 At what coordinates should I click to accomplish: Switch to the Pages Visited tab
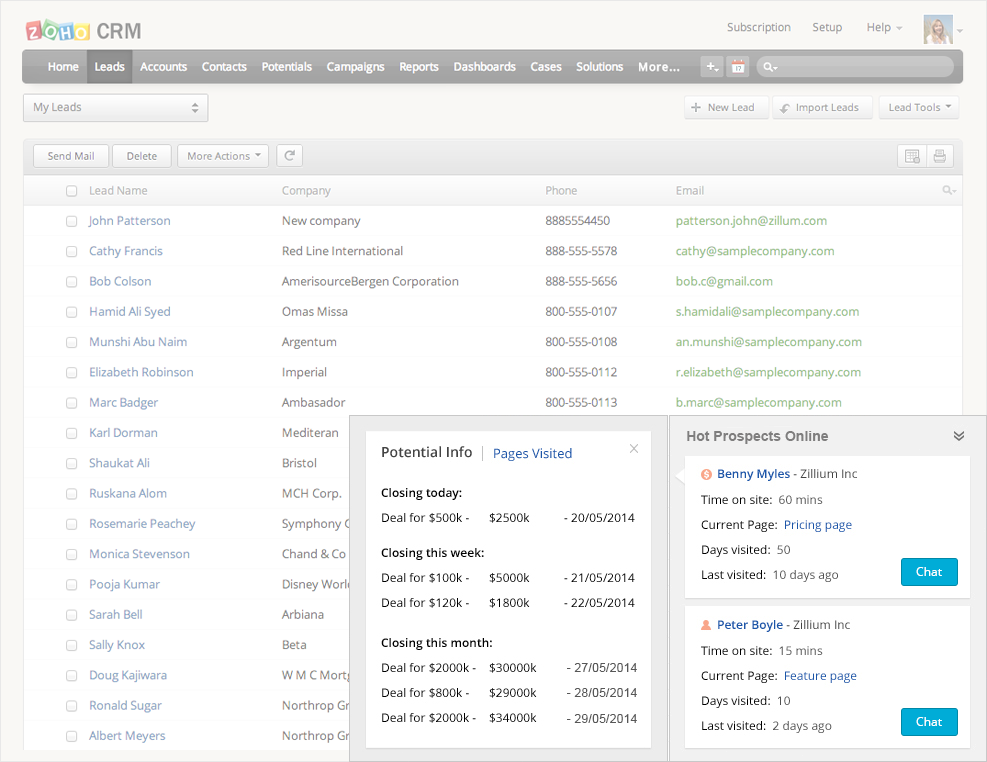click(x=532, y=454)
